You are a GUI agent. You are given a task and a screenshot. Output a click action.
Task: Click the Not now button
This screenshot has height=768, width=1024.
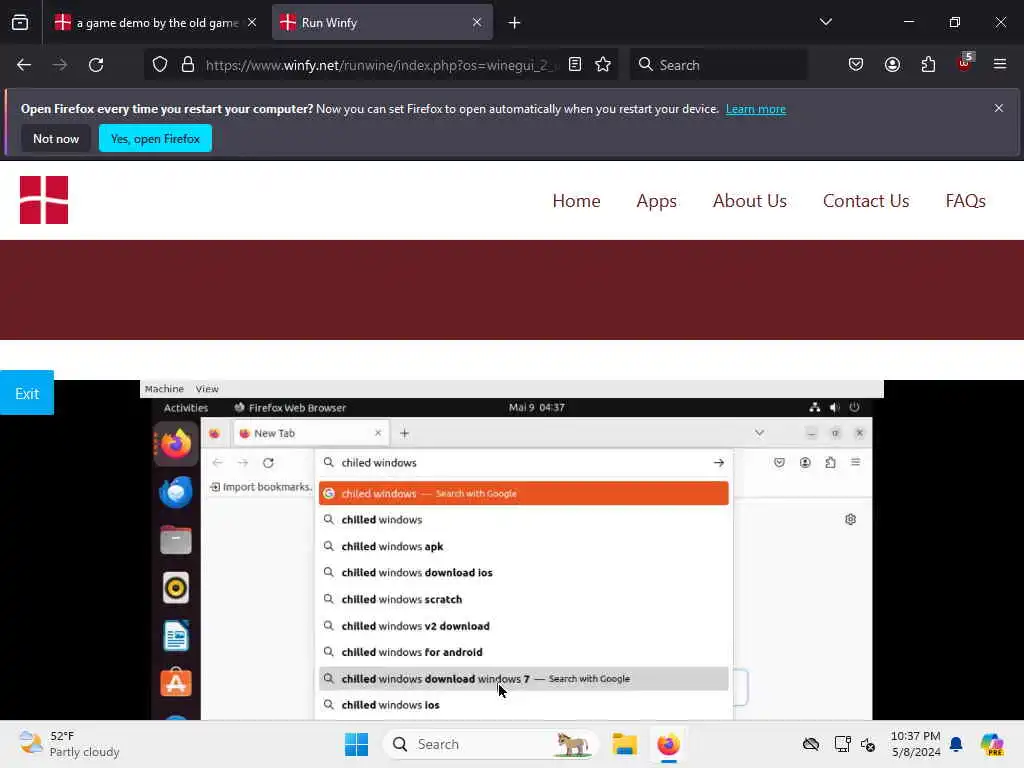click(56, 138)
